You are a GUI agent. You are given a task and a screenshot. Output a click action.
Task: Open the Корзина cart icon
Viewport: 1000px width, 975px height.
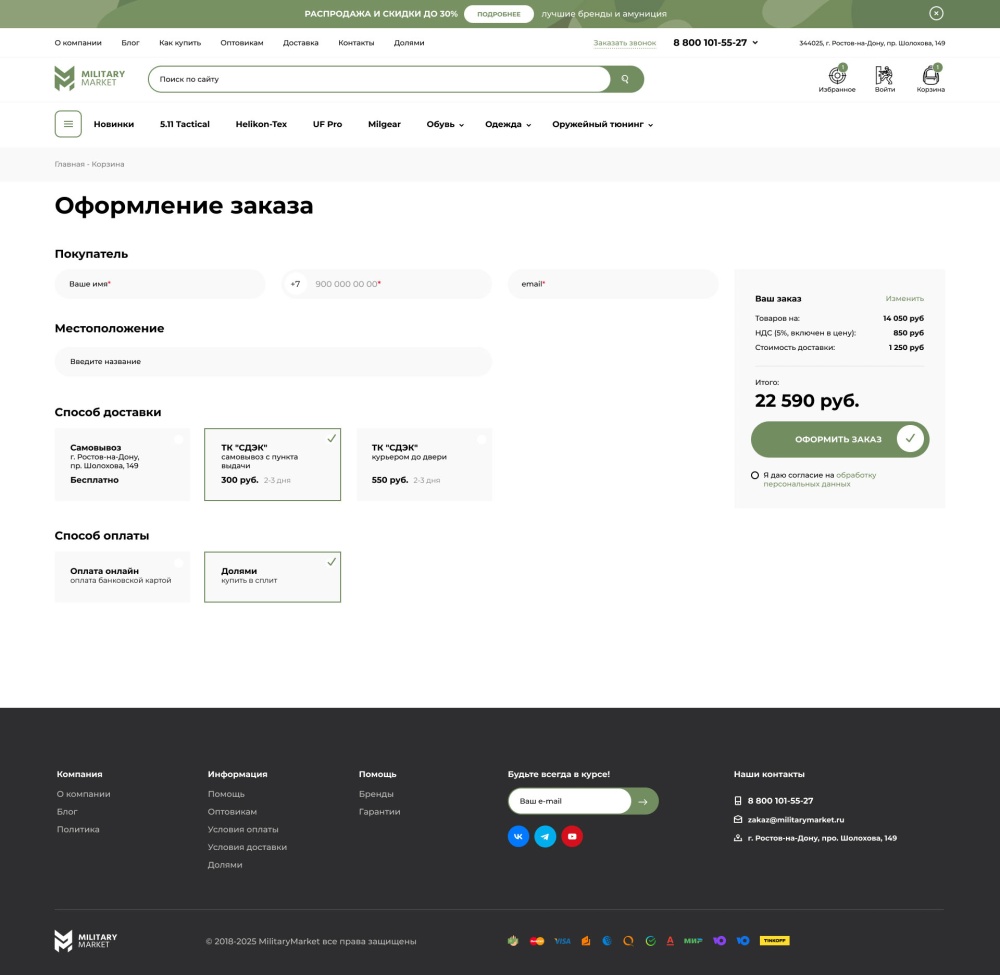tap(930, 77)
